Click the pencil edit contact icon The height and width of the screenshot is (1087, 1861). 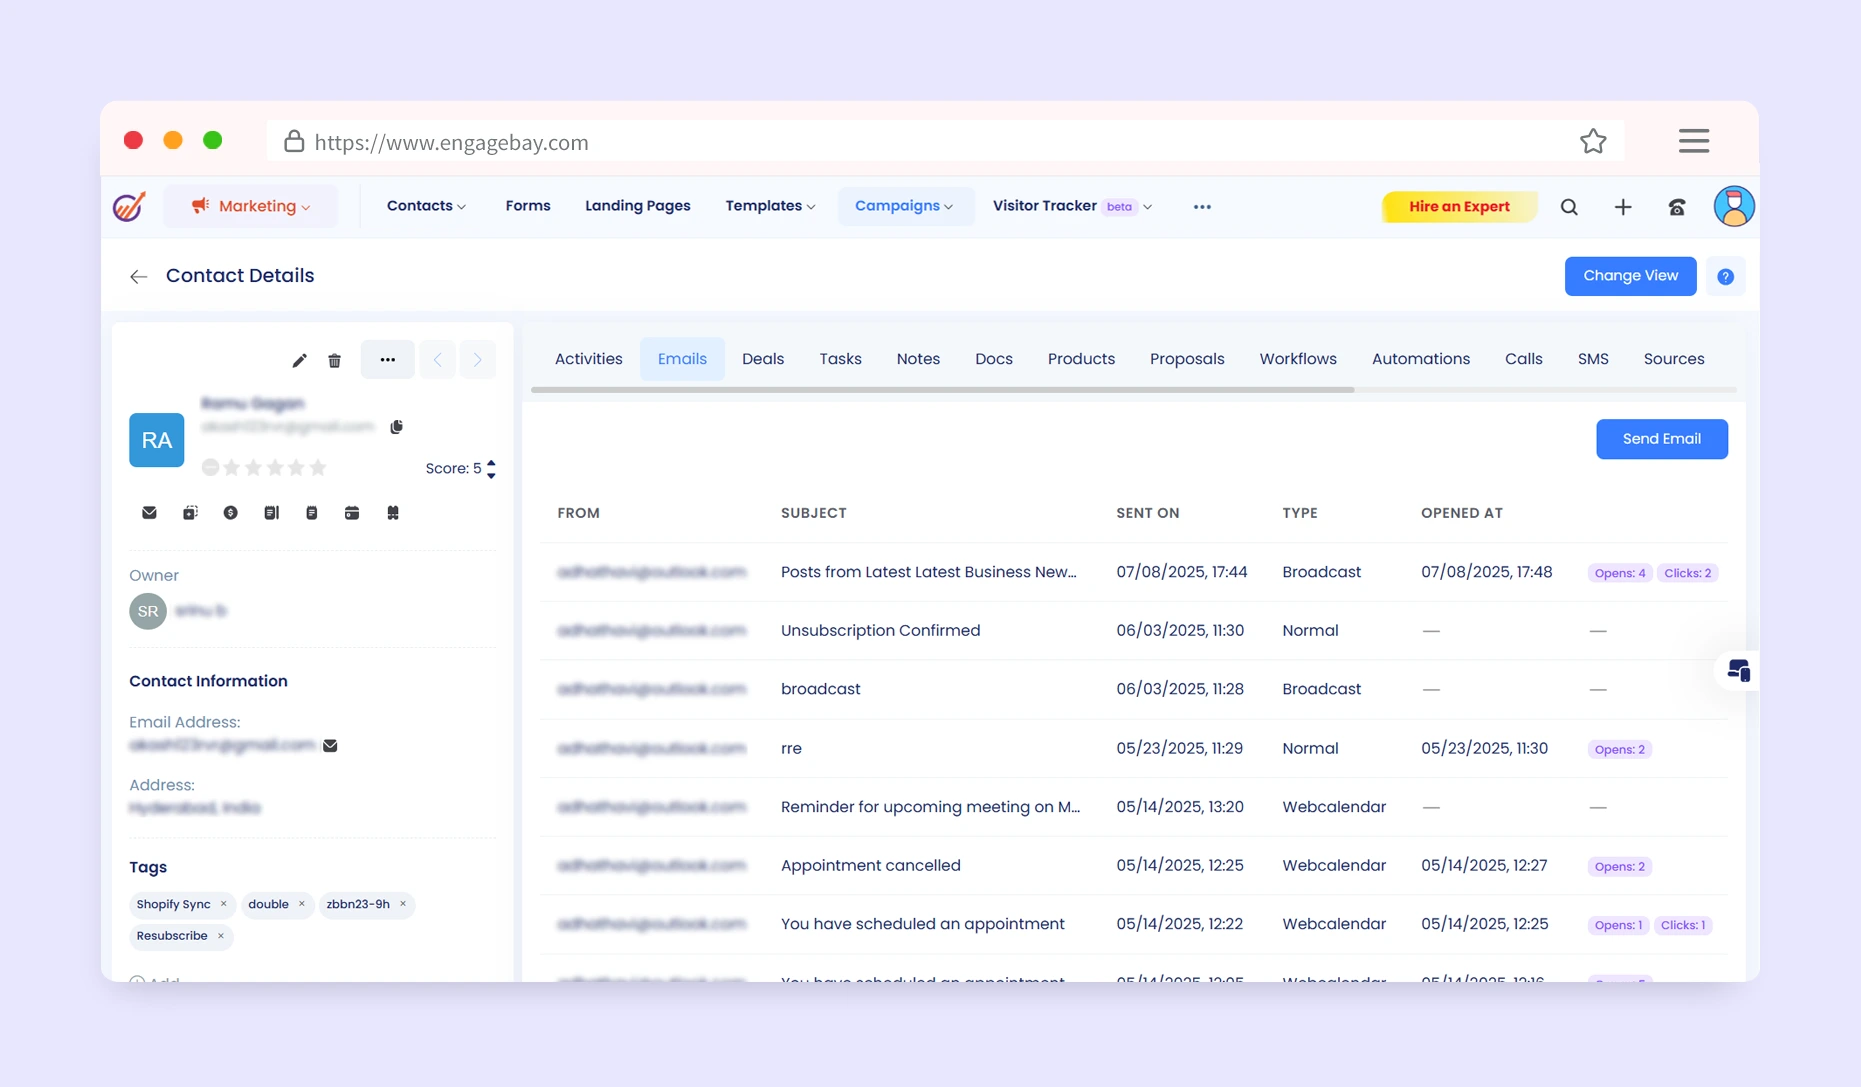(299, 360)
